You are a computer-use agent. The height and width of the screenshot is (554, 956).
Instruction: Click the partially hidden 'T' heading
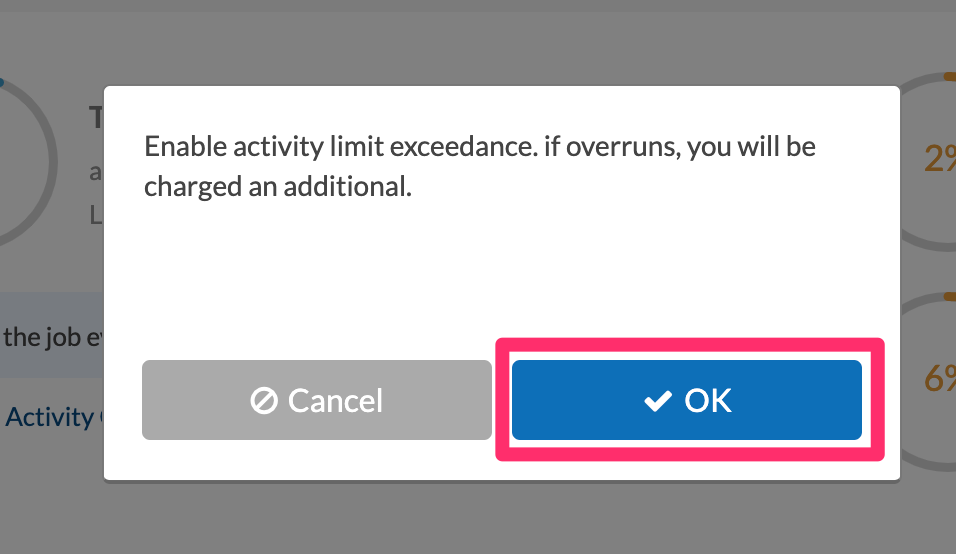[x=96, y=117]
